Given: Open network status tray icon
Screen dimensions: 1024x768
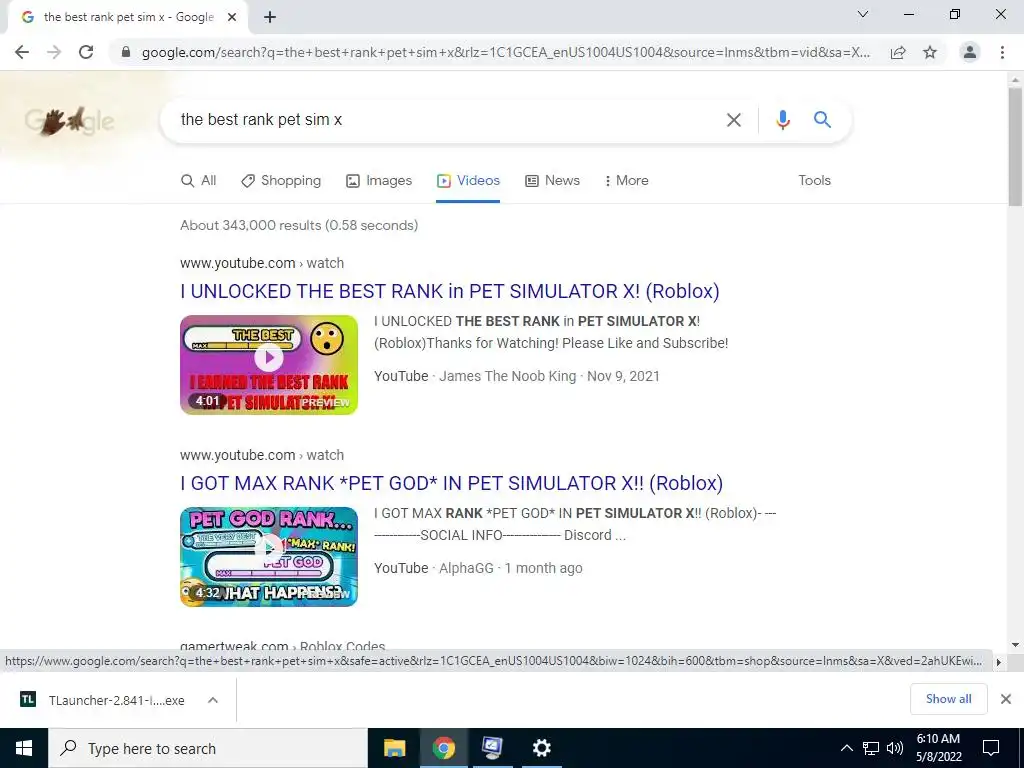Looking at the screenshot, I should [871, 748].
